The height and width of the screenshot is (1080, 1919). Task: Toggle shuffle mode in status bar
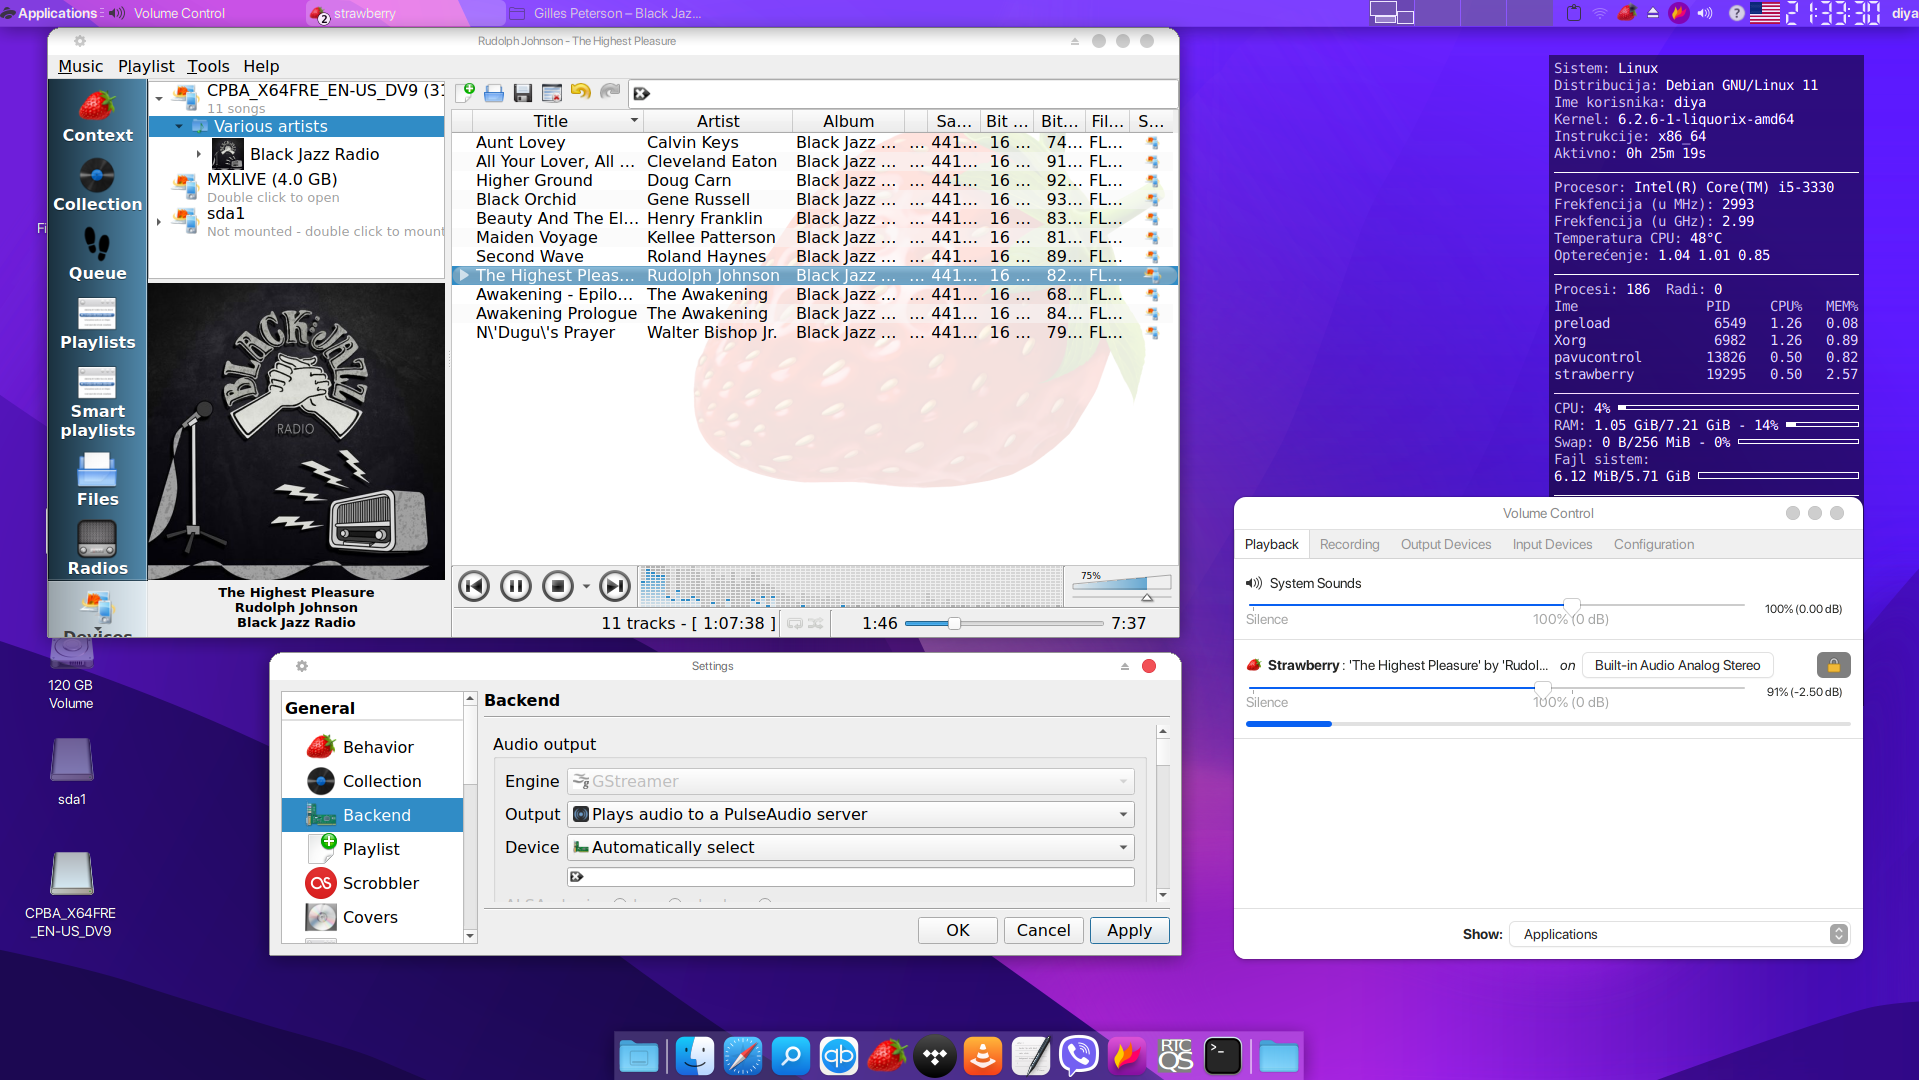click(x=816, y=623)
